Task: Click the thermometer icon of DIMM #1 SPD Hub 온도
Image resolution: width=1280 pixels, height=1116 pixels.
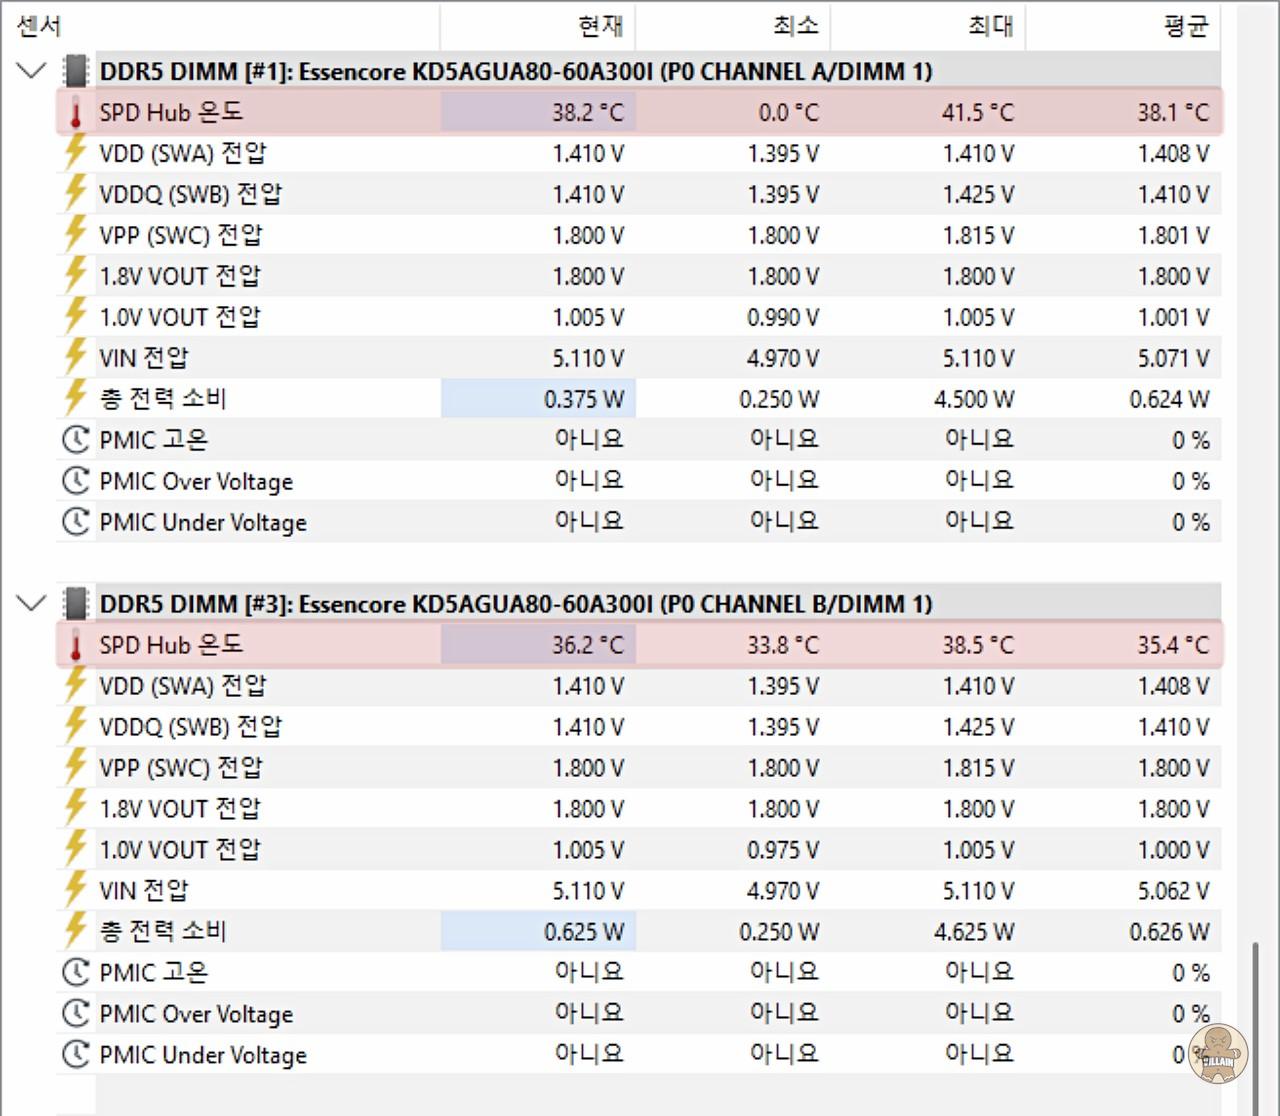Action: [x=75, y=112]
